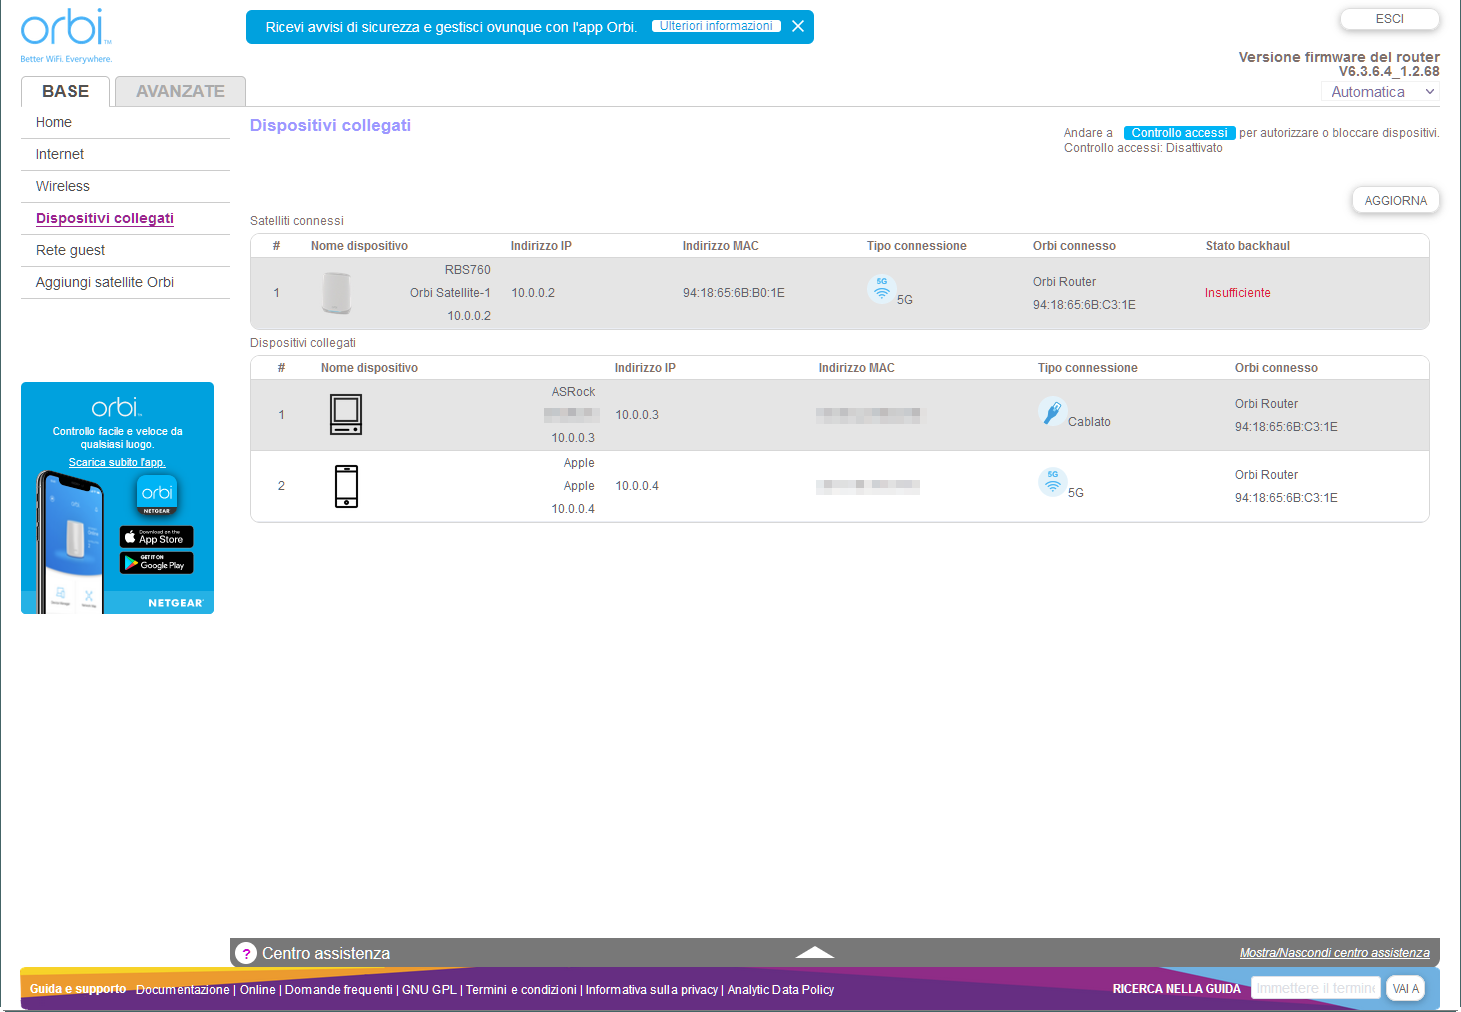This screenshot has width=1461, height=1012.
Task: Click the wired Ethernet icon next to Cablato
Action: 1052,412
